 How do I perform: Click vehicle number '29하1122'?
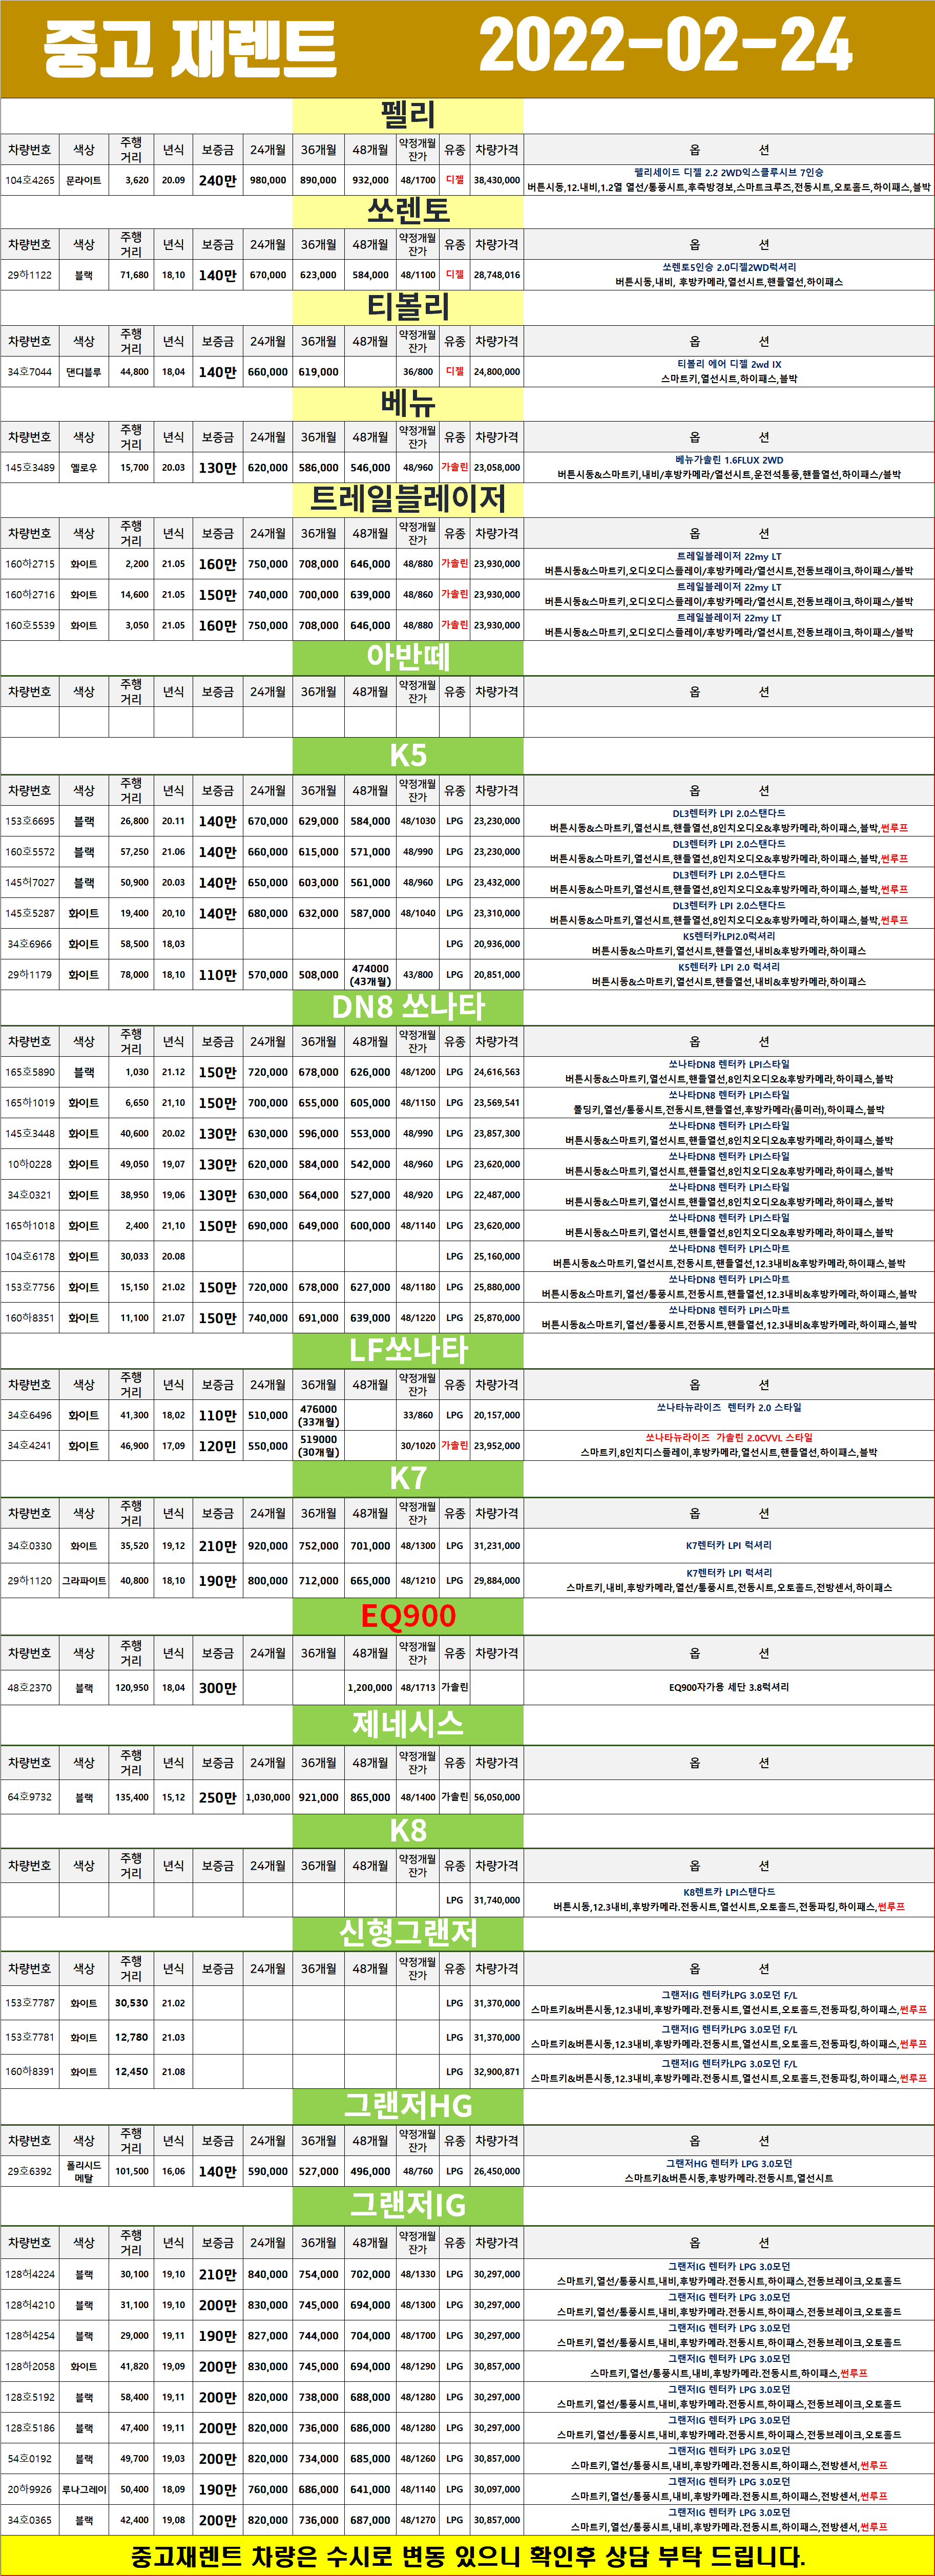click(x=30, y=275)
